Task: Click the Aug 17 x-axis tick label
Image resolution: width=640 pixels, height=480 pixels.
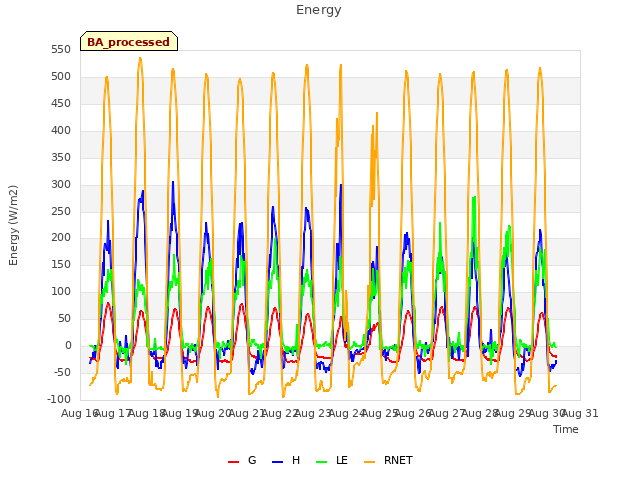Action: [113, 413]
